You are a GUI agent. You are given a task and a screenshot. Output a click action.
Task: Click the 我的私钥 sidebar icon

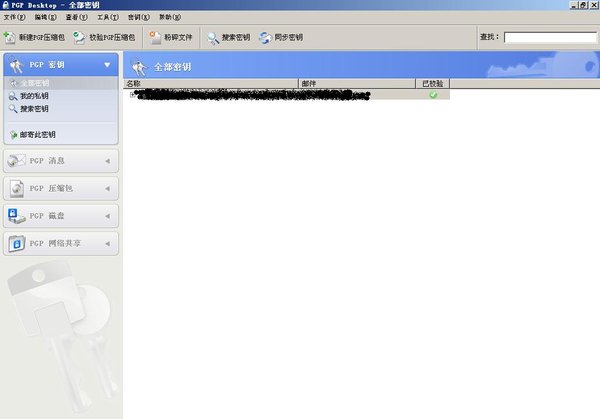(x=13, y=96)
